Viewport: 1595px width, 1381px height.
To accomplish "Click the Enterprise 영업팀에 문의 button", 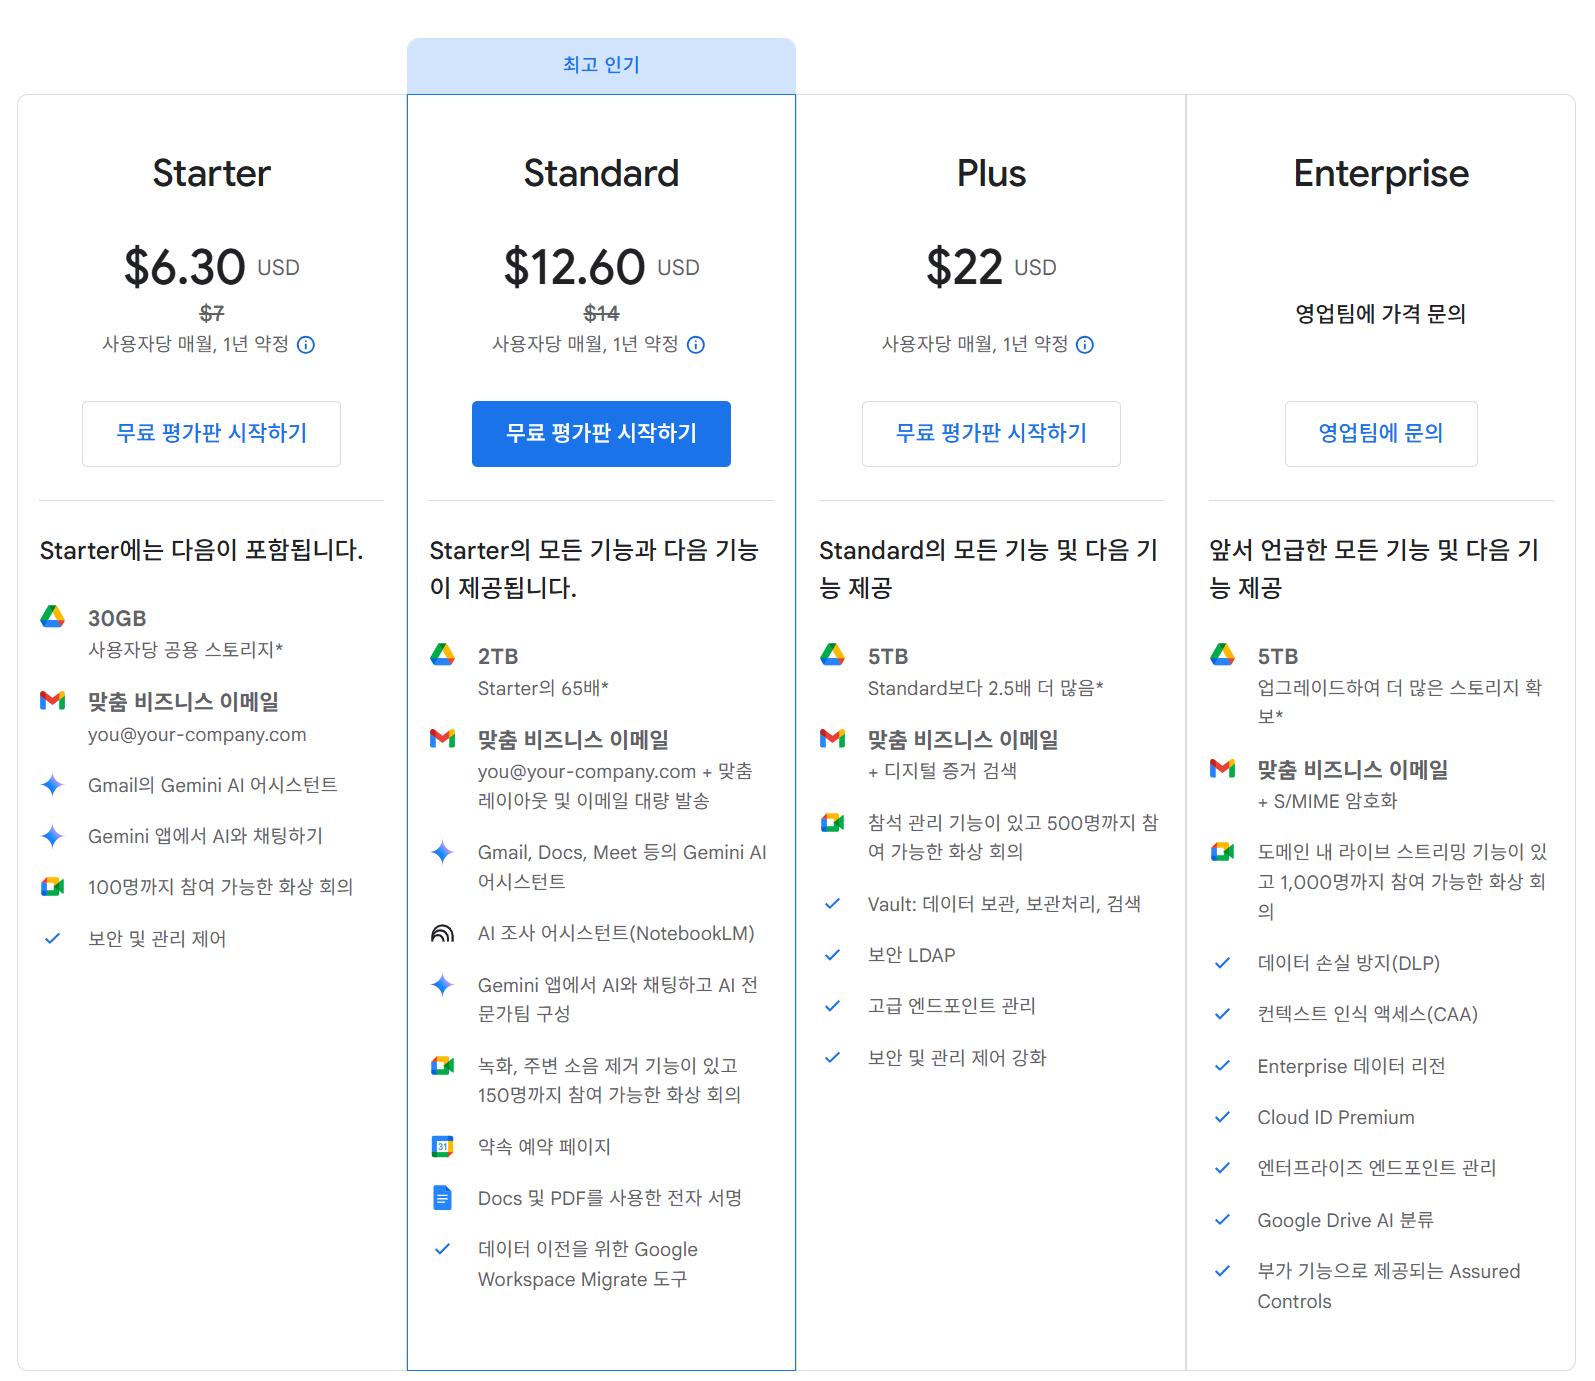I will (x=1381, y=434).
